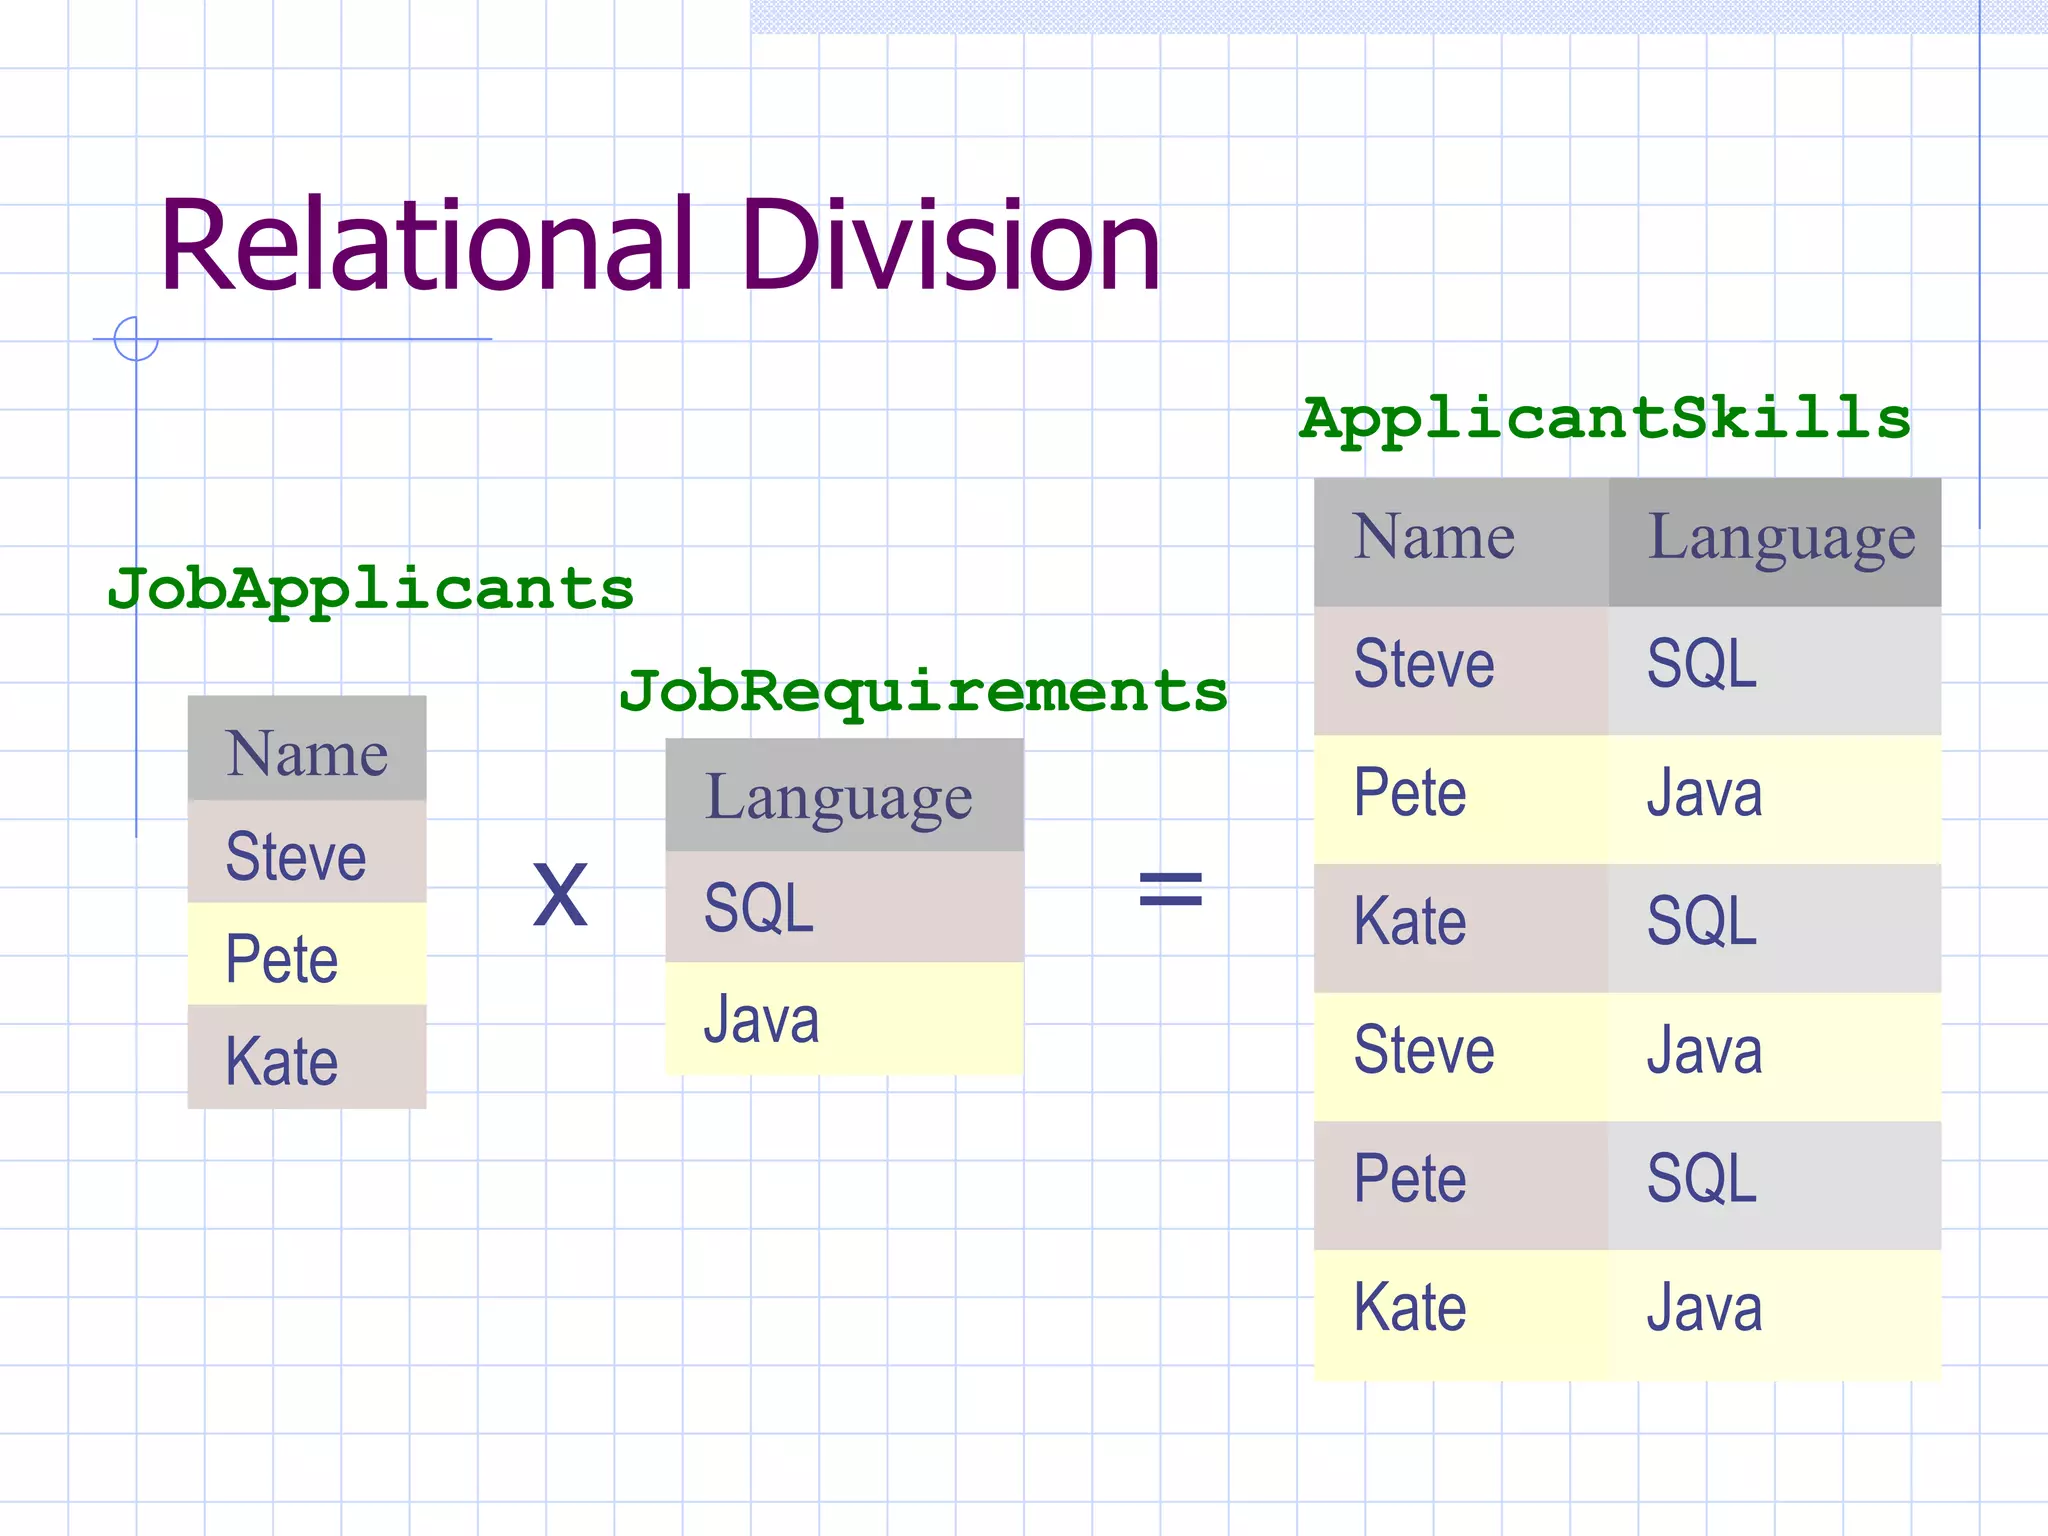Click the Java cell in JobRequirements table

pos(845,1018)
